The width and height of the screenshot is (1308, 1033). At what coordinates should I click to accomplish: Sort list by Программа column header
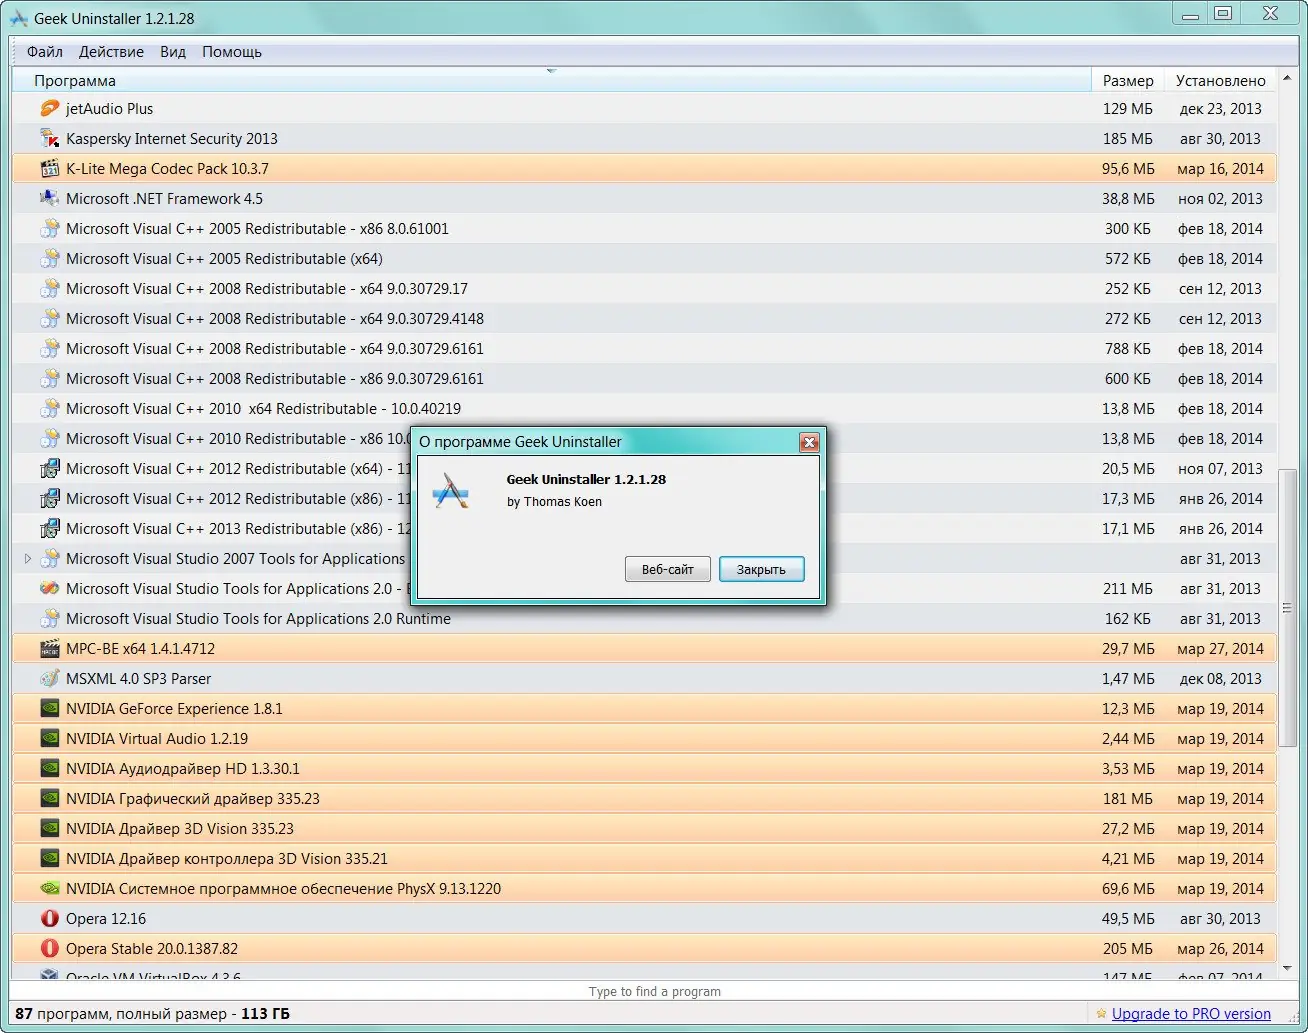click(x=552, y=81)
